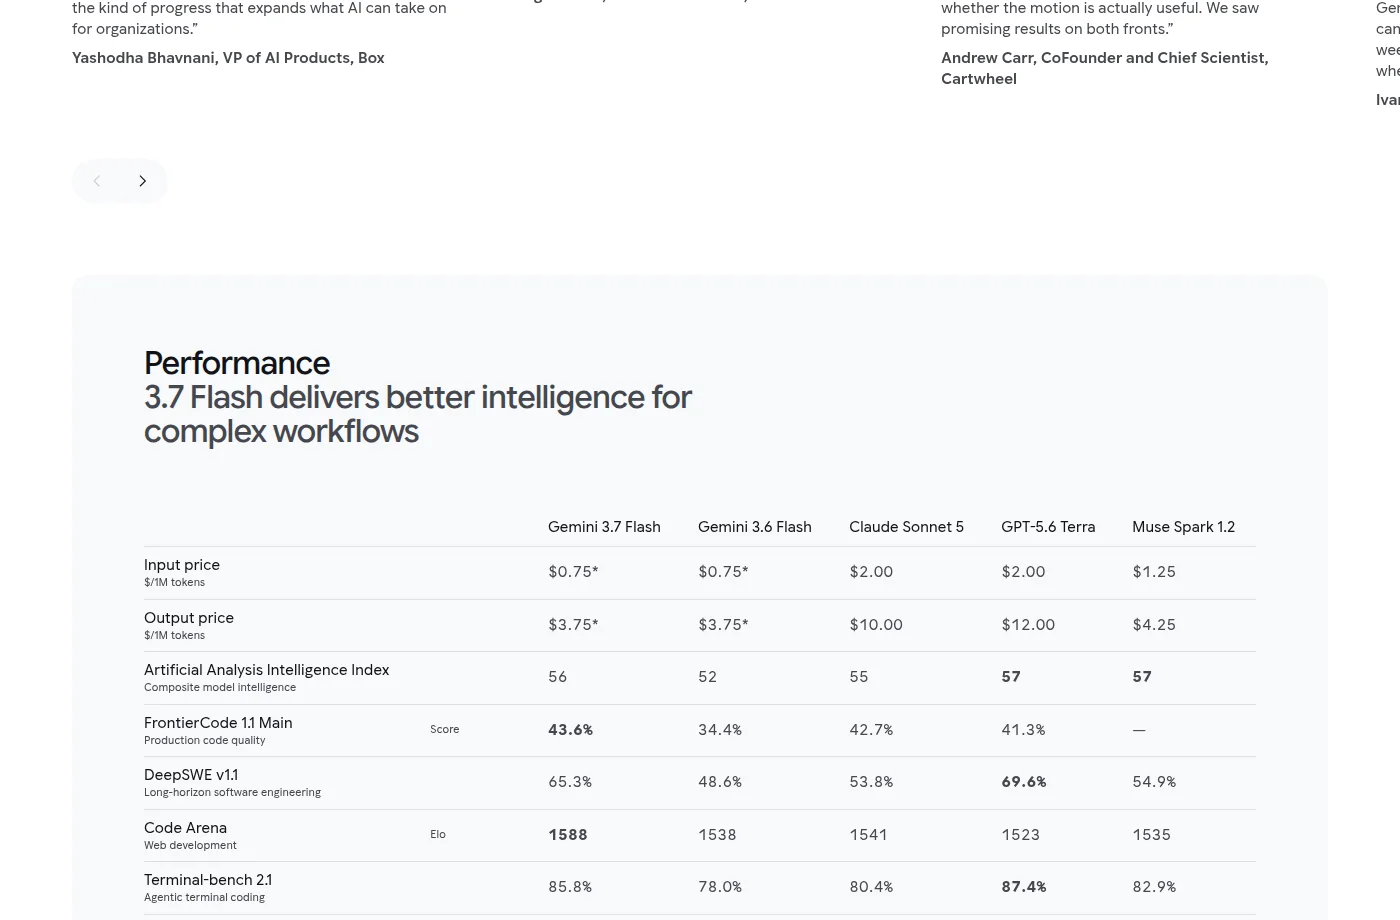Click Muse Spark output price $4.25
Viewport: 1400px width, 920px height.
click(1154, 625)
